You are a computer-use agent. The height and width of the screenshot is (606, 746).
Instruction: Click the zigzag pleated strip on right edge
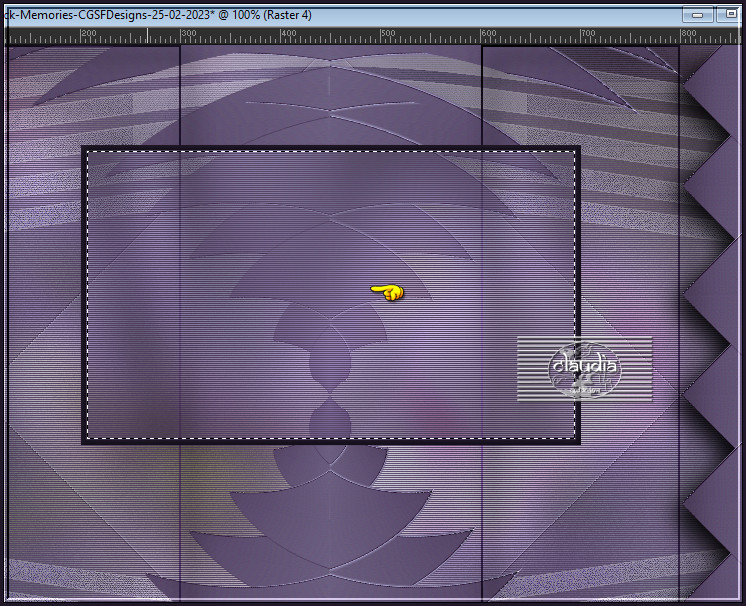pos(710,322)
